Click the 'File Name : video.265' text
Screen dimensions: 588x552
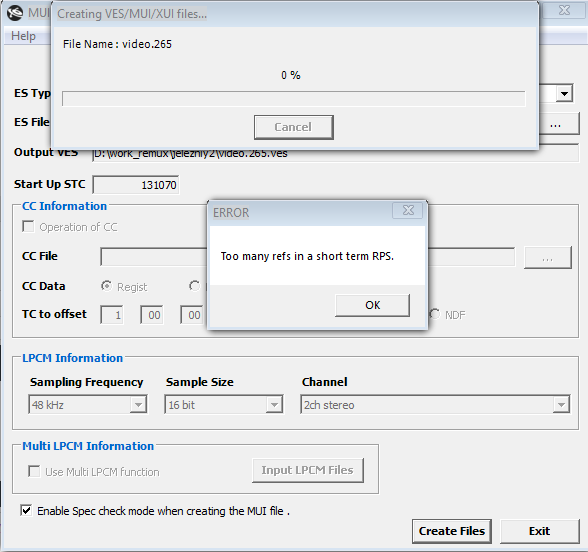pyautogui.click(x=117, y=44)
